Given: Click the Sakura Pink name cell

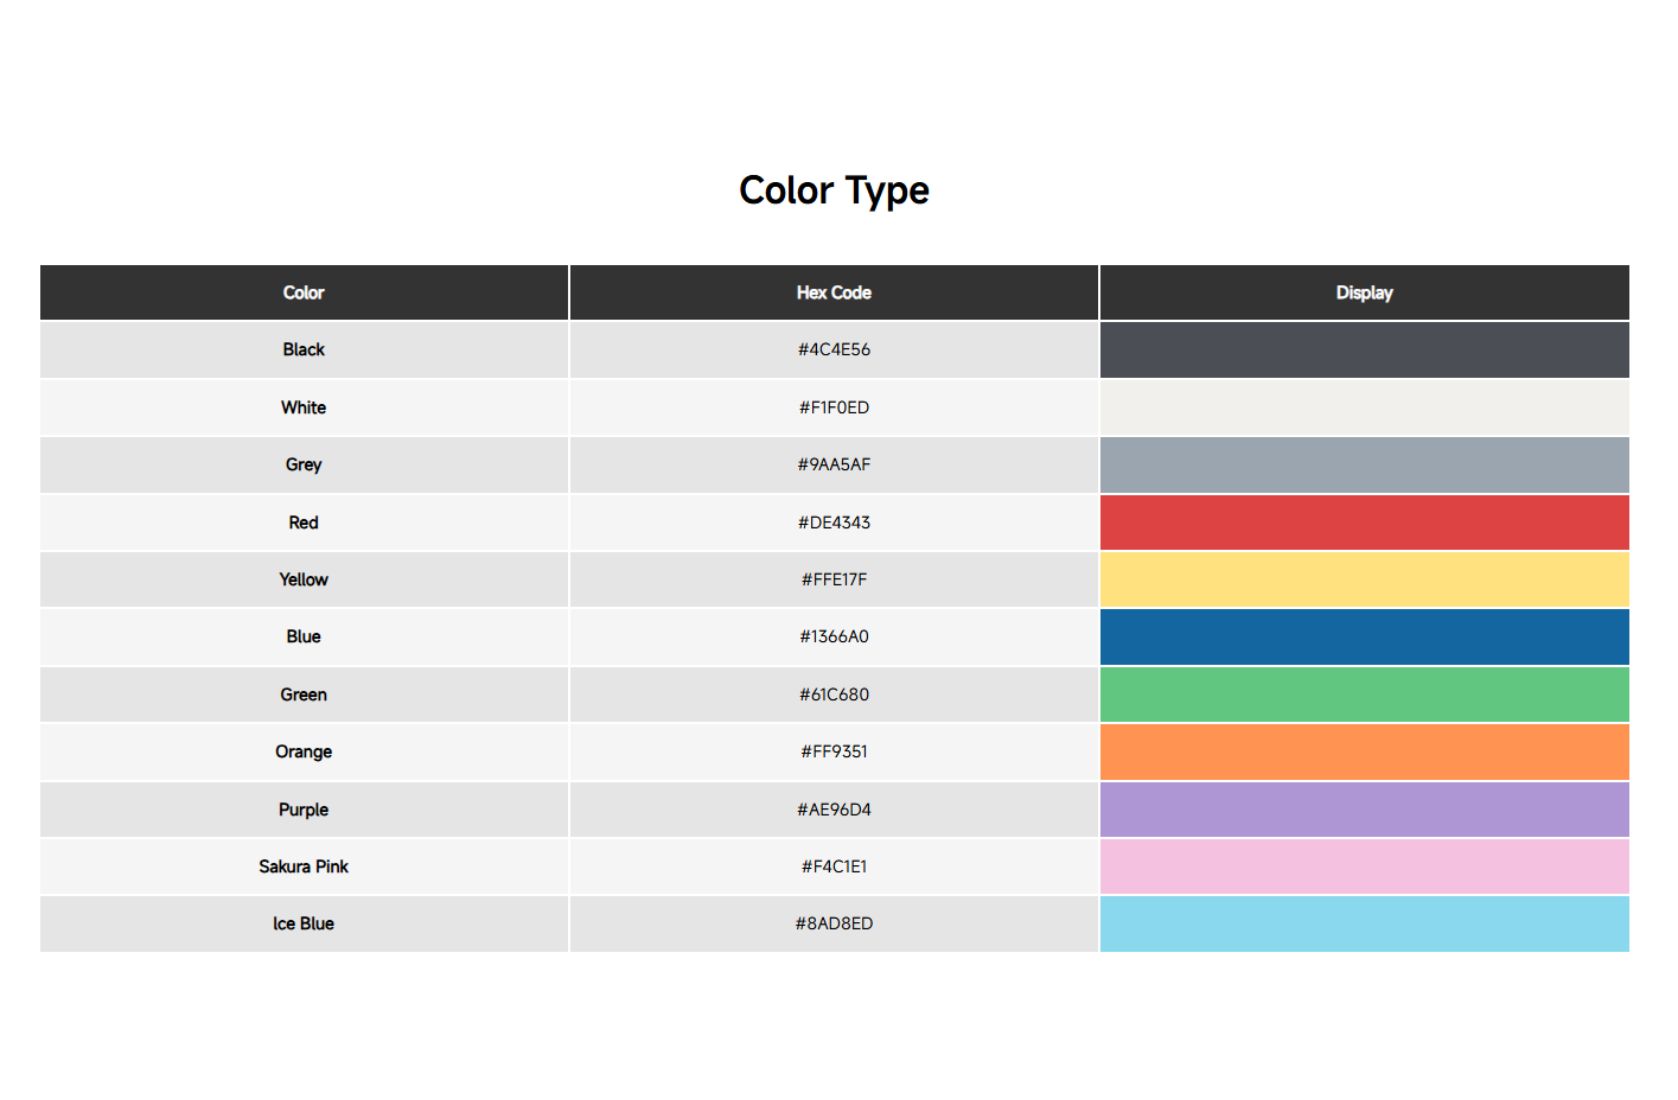Looking at the screenshot, I should (x=303, y=866).
